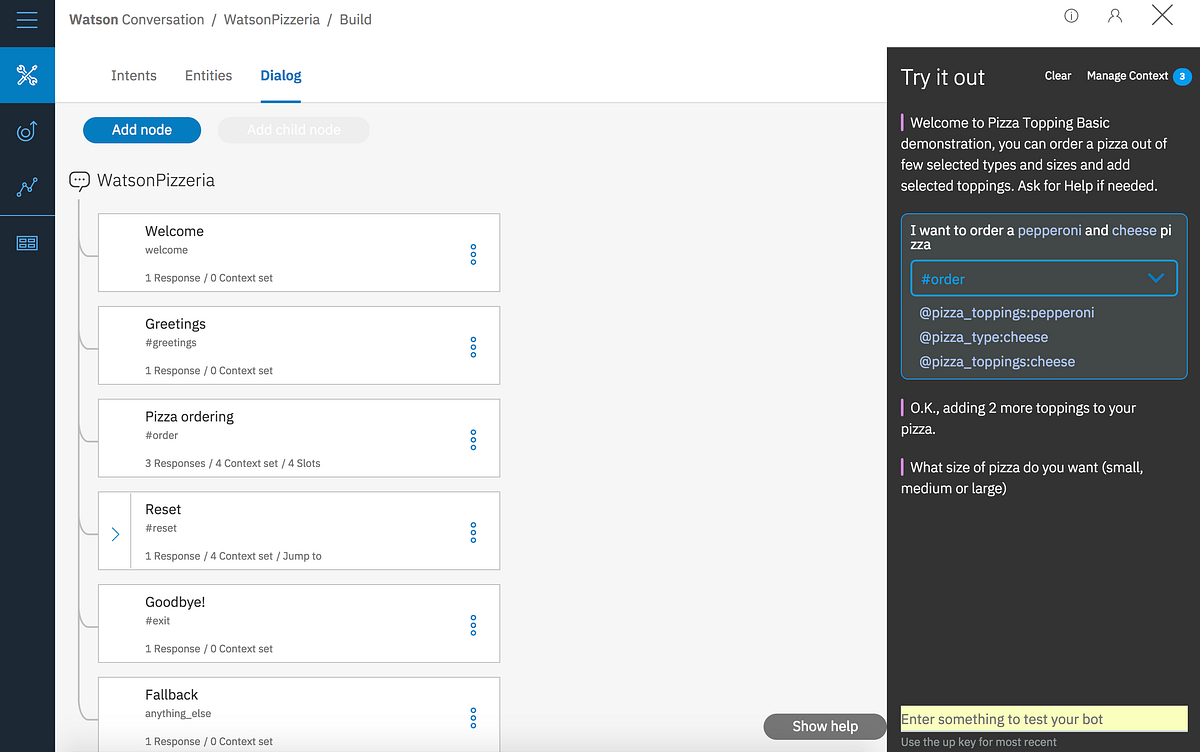The width and height of the screenshot is (1200, 752).
Task: Open the Improve section from the sidebar
Action: click(27, 131)
